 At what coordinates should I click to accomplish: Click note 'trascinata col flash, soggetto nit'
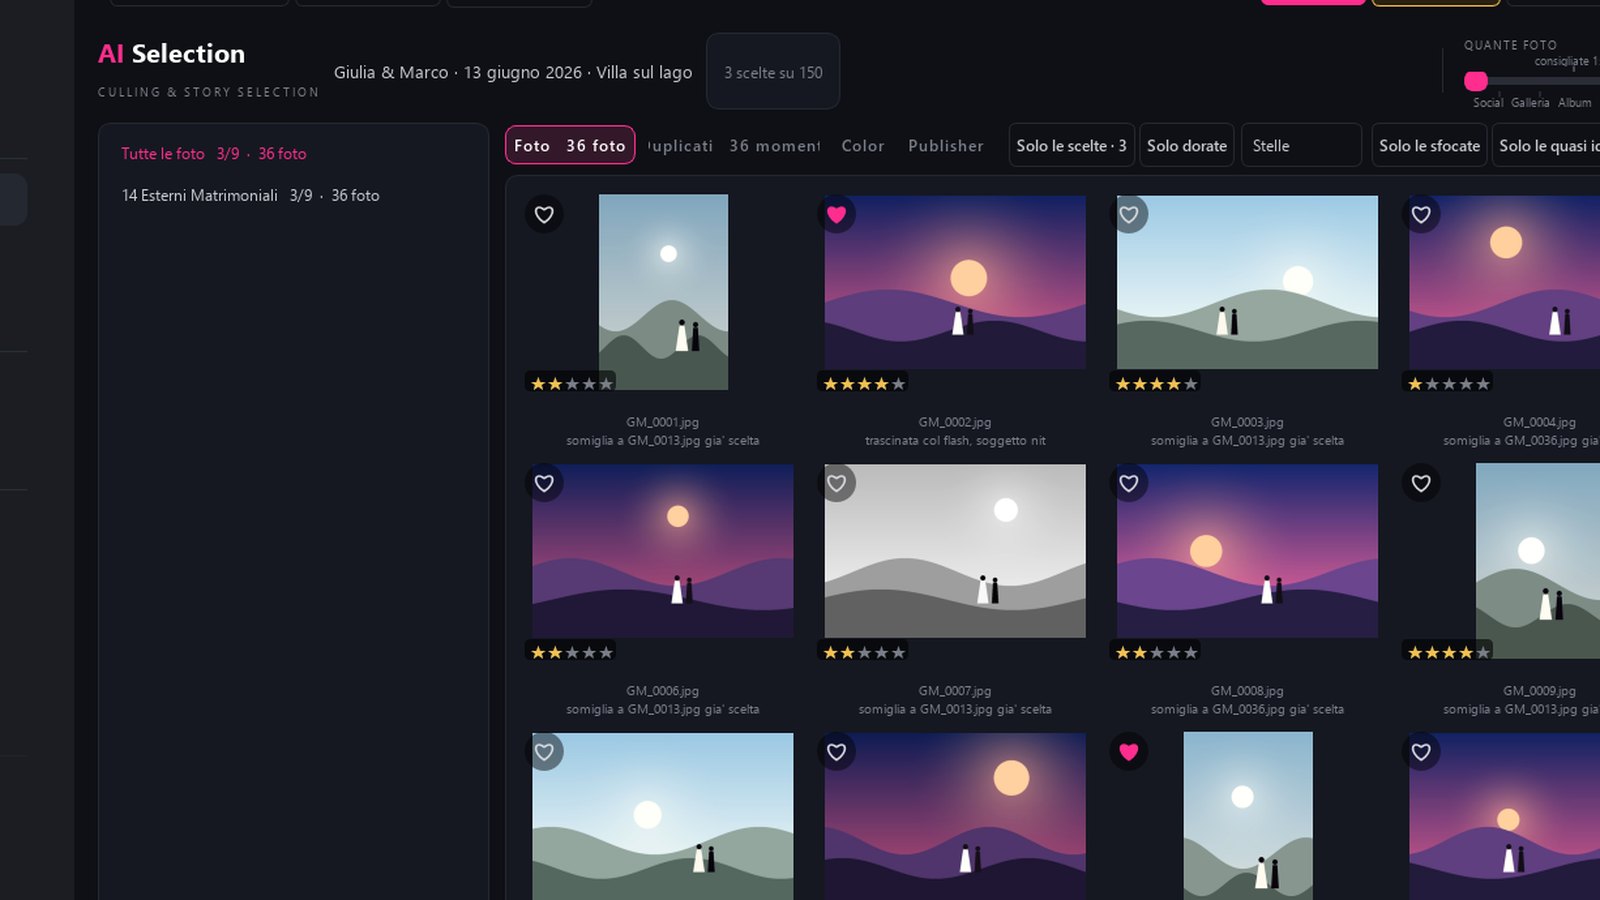click(955, 440)
